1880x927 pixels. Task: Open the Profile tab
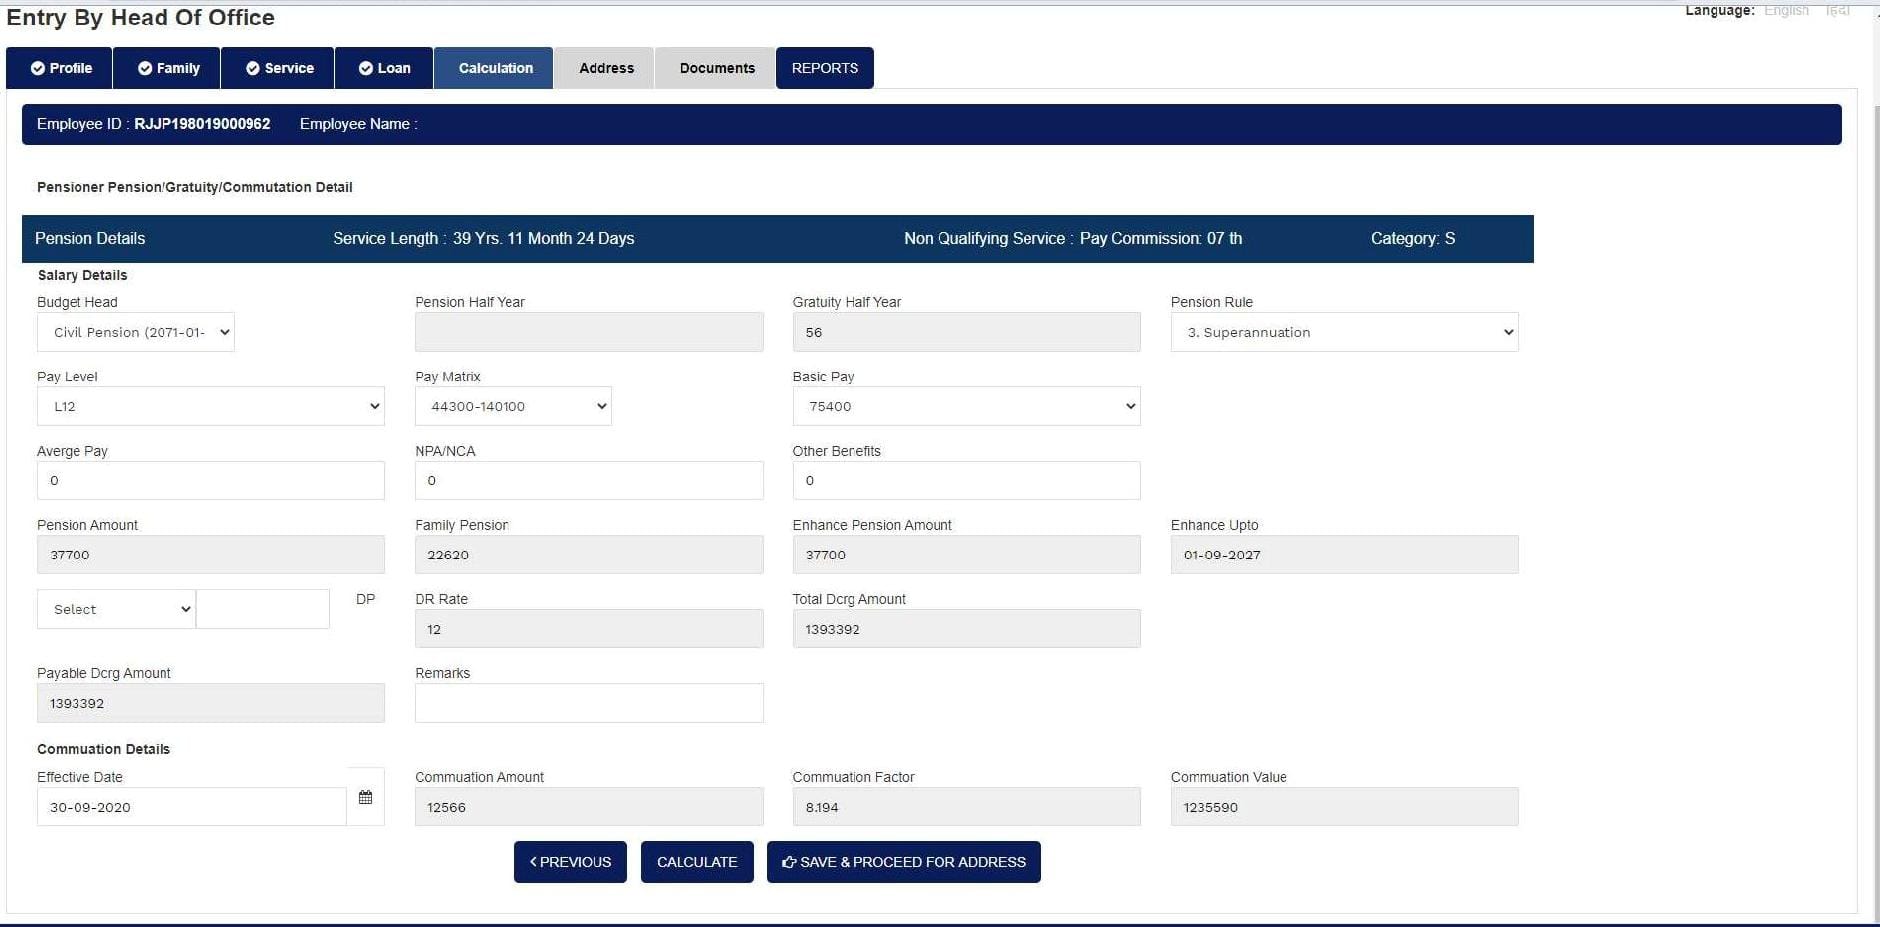click(59, 68)
